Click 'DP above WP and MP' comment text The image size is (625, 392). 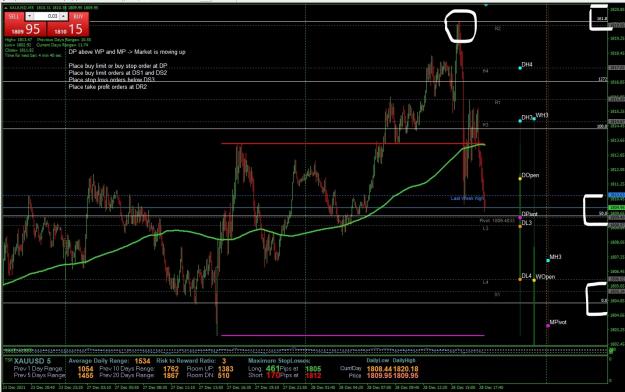[x=127, y=52]
